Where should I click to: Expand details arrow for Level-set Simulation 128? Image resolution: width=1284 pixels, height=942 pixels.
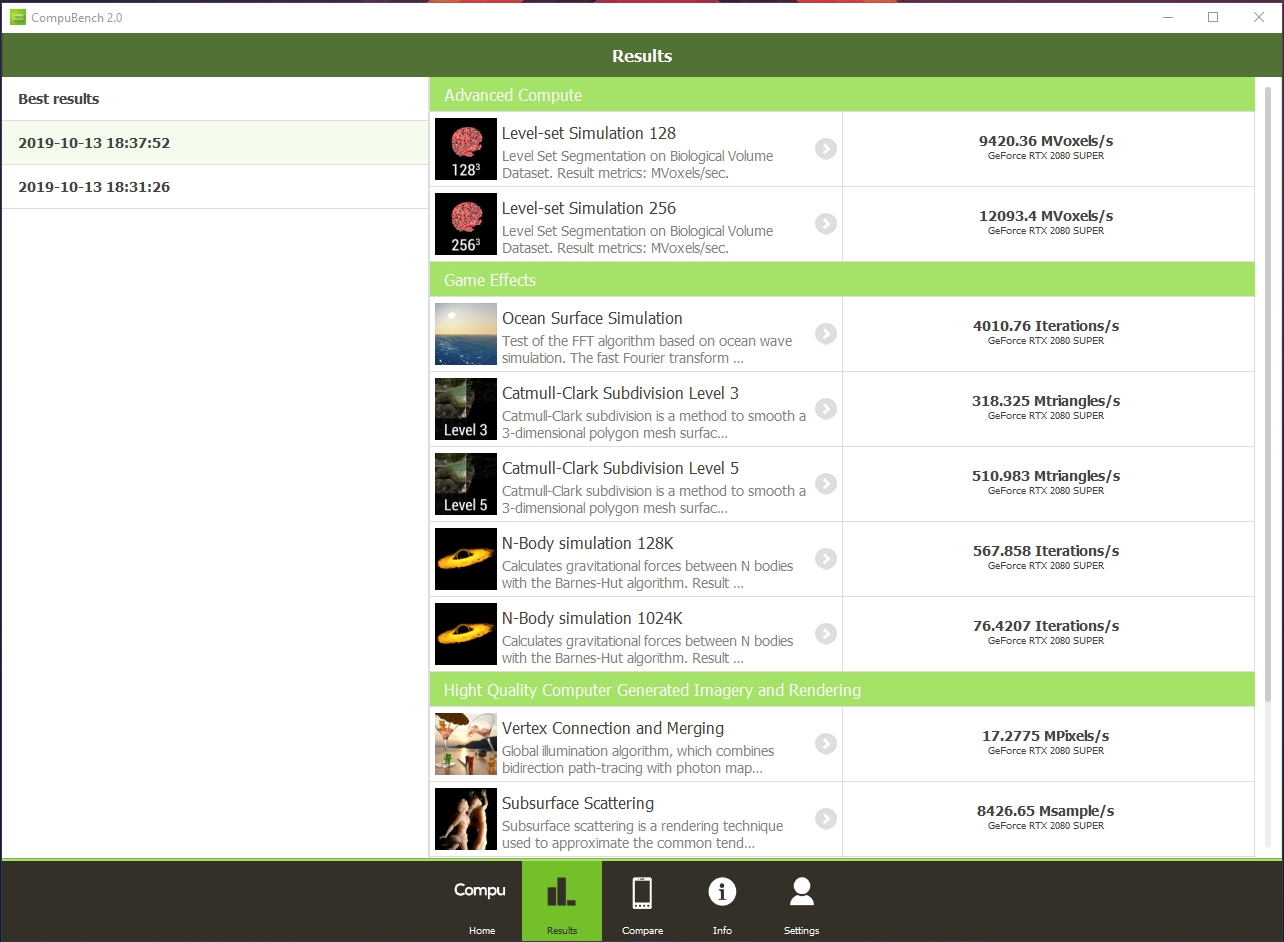click(826, 149)
